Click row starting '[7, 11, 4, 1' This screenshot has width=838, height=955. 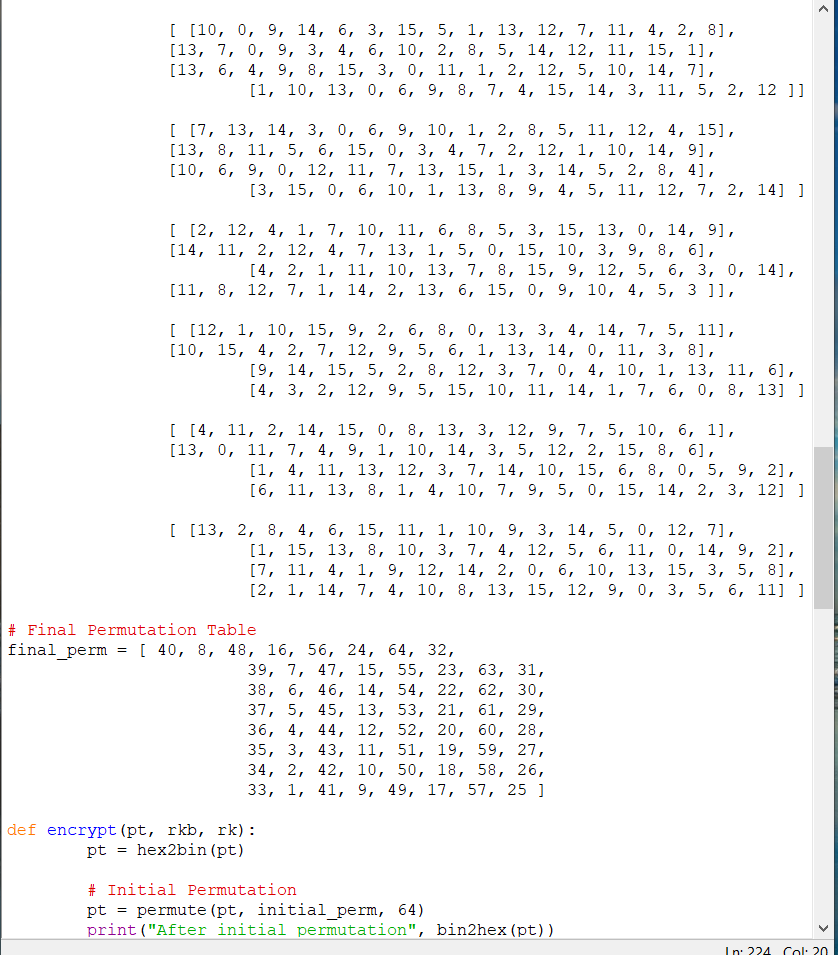523,569
